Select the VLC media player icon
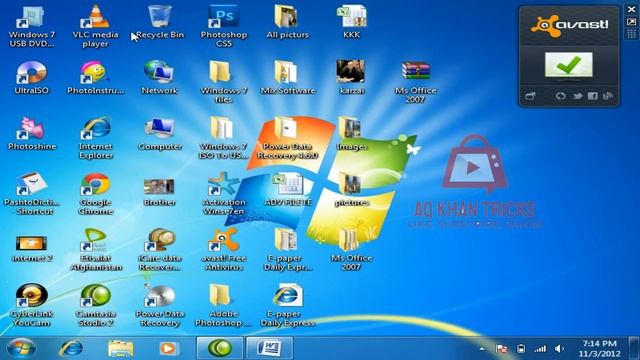640x360 pixels. coord(96,26)
